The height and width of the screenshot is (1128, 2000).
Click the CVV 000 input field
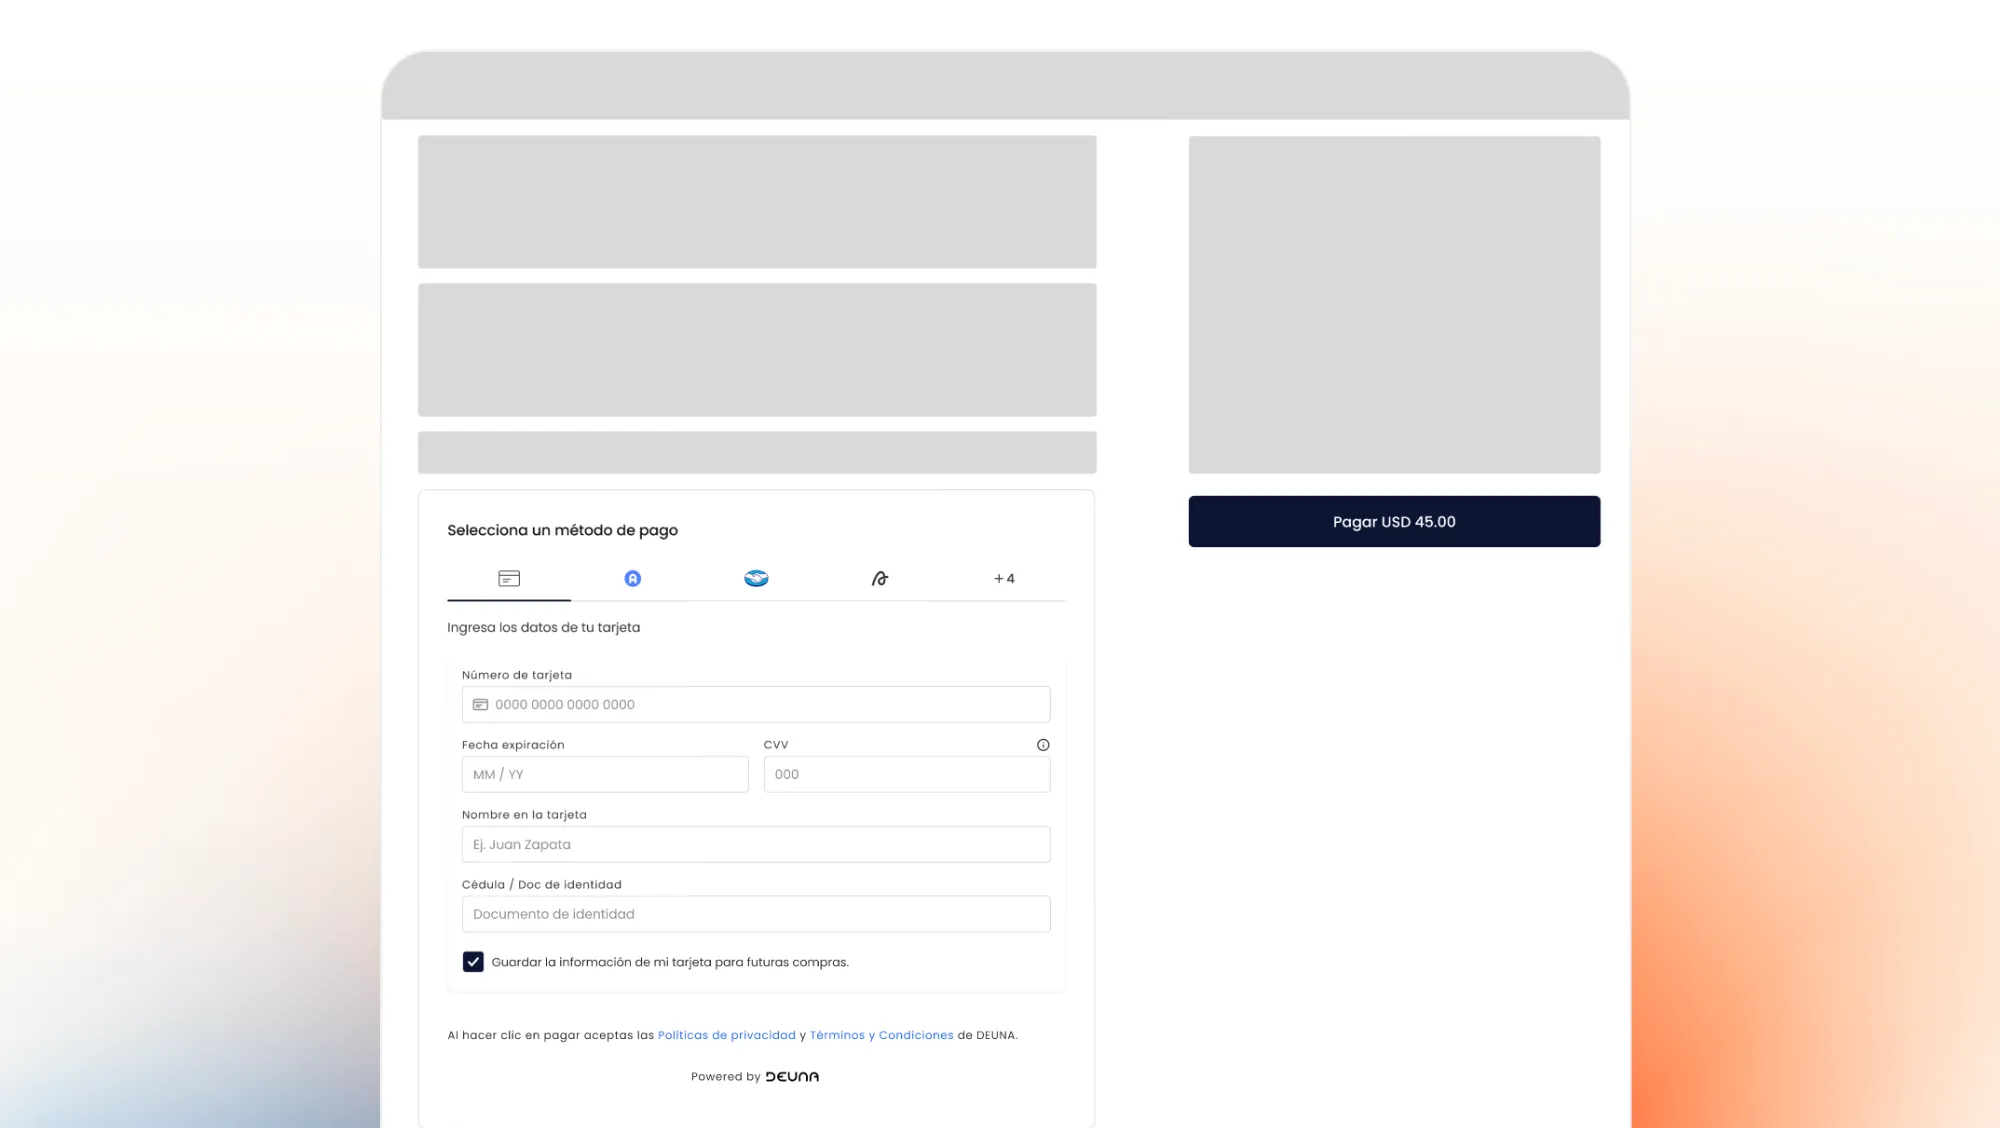point(907,774)
